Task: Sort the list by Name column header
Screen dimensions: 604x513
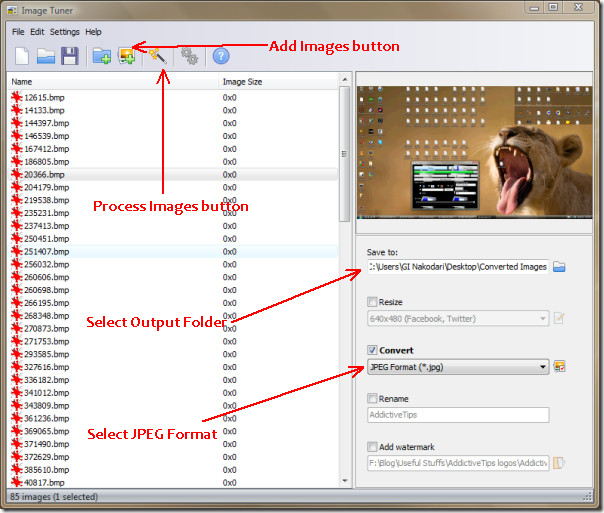Action: coord(22,82)
